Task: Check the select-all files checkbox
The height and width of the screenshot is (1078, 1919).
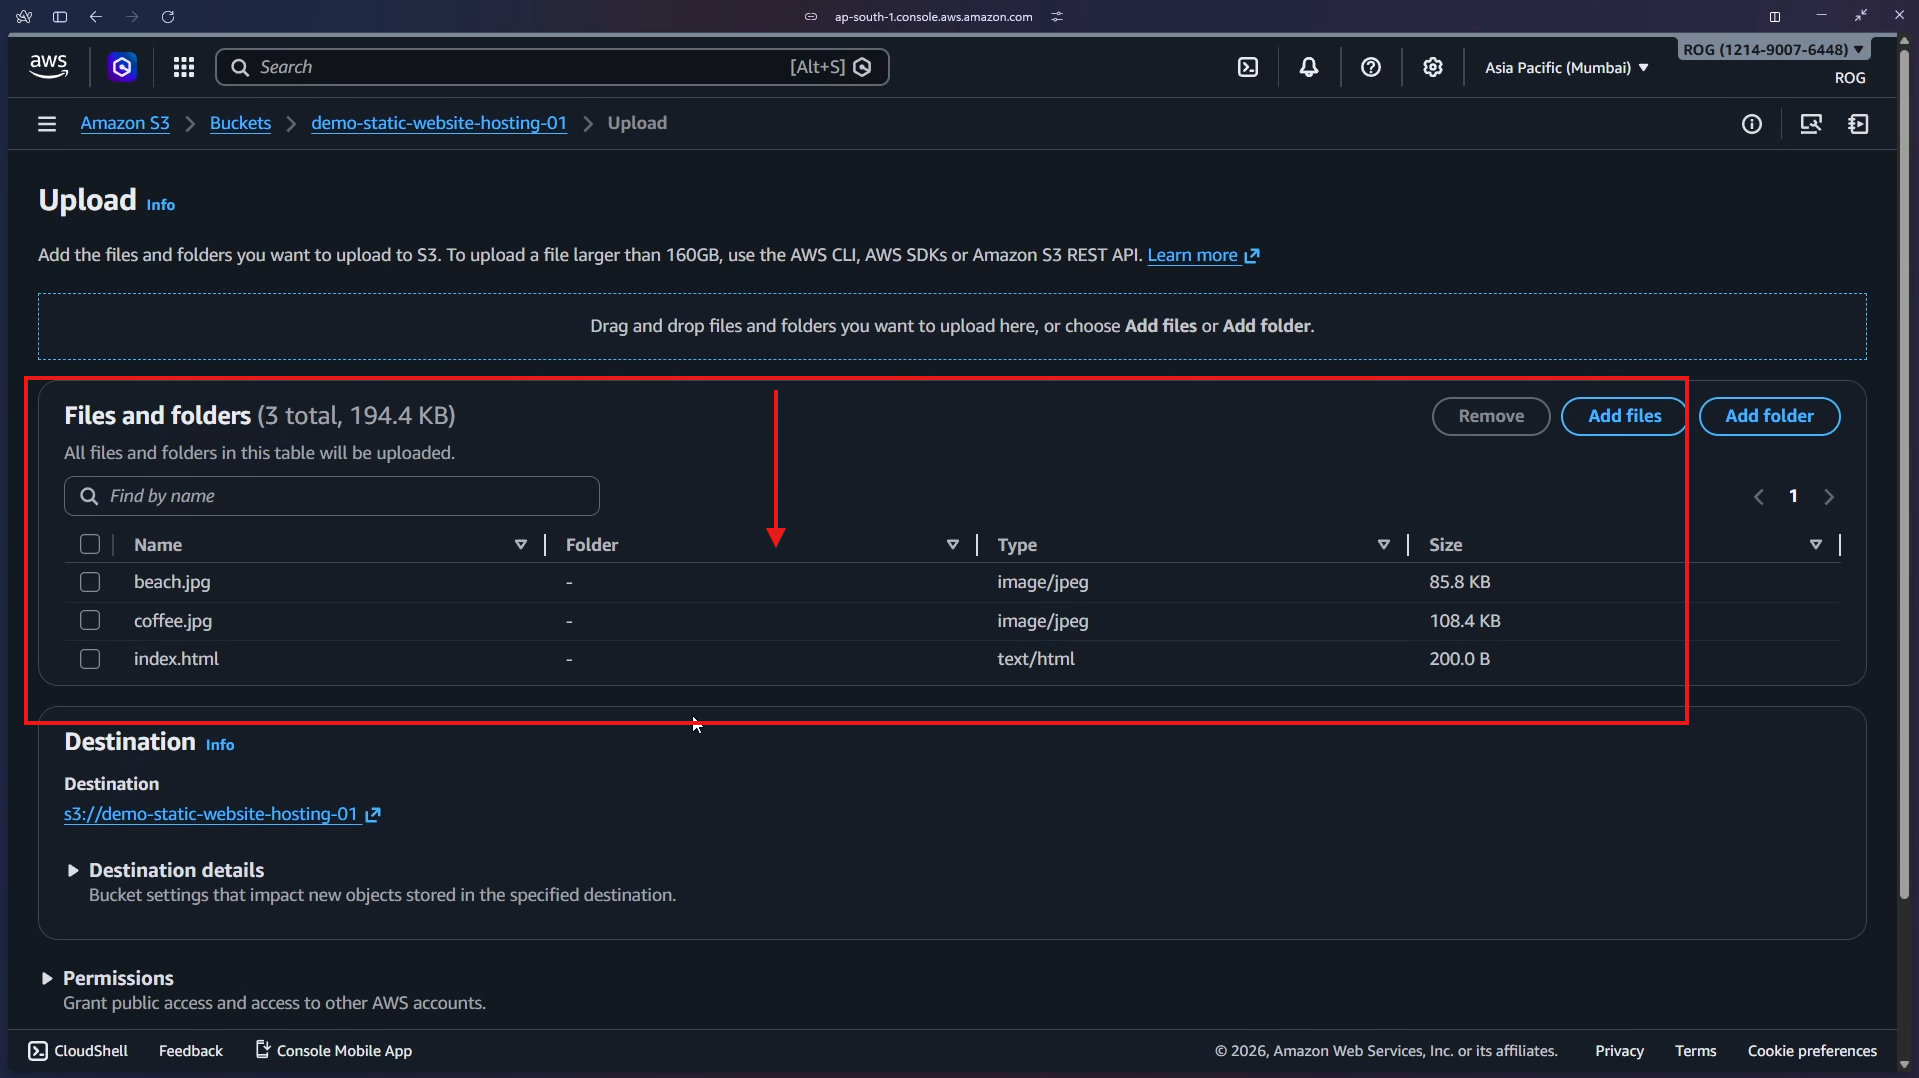Action: (x=90, y=544)
